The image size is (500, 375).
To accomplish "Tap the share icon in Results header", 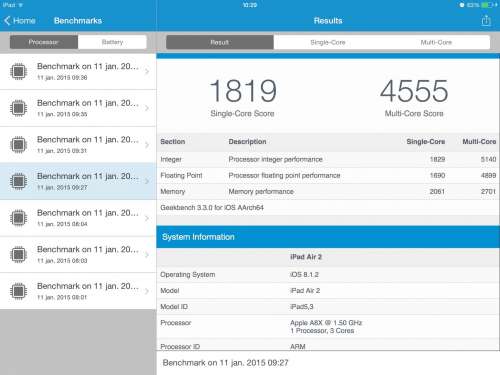I will (x=486, y=21).
